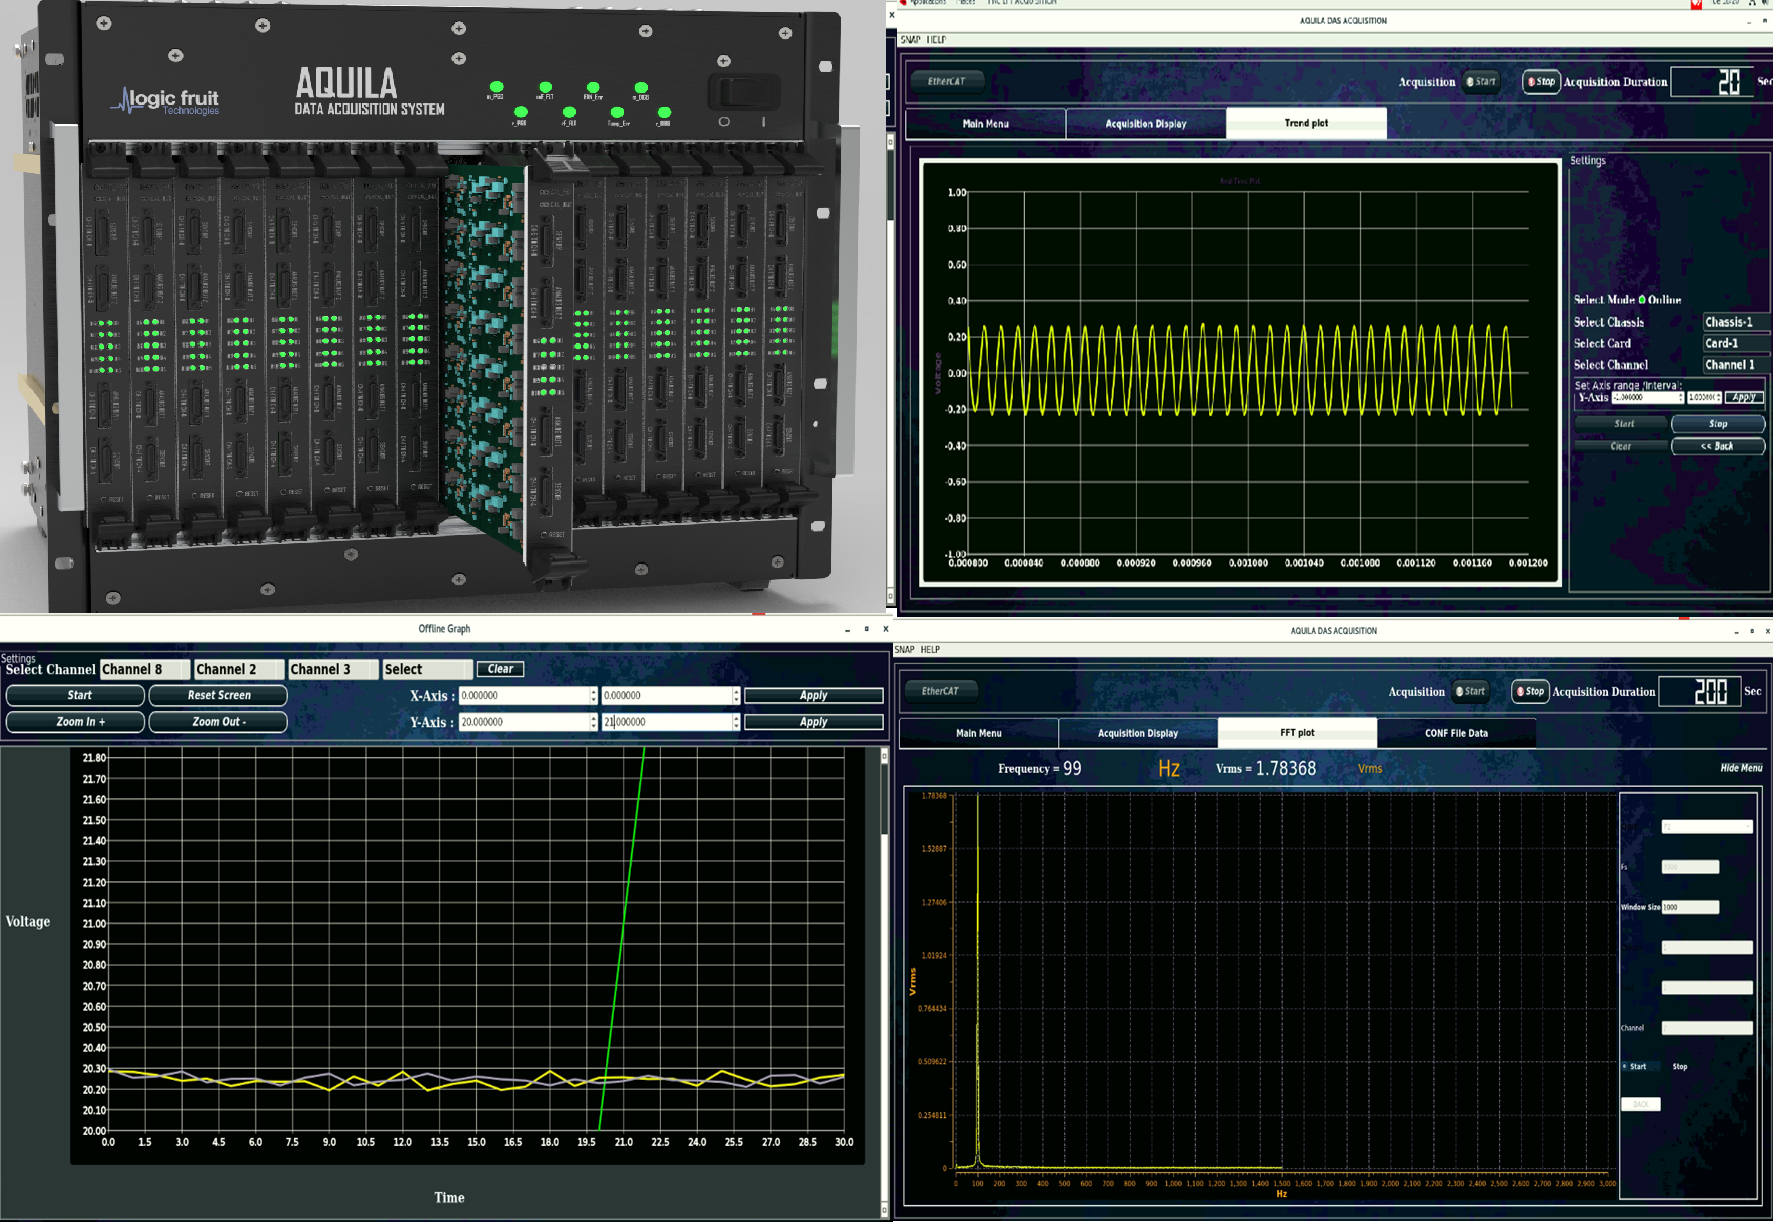Expand the Channel 2 dropdown in Offline Graph
Image resolution: width=1773 pixels, height=1223 pixels.
pos(238,669)
